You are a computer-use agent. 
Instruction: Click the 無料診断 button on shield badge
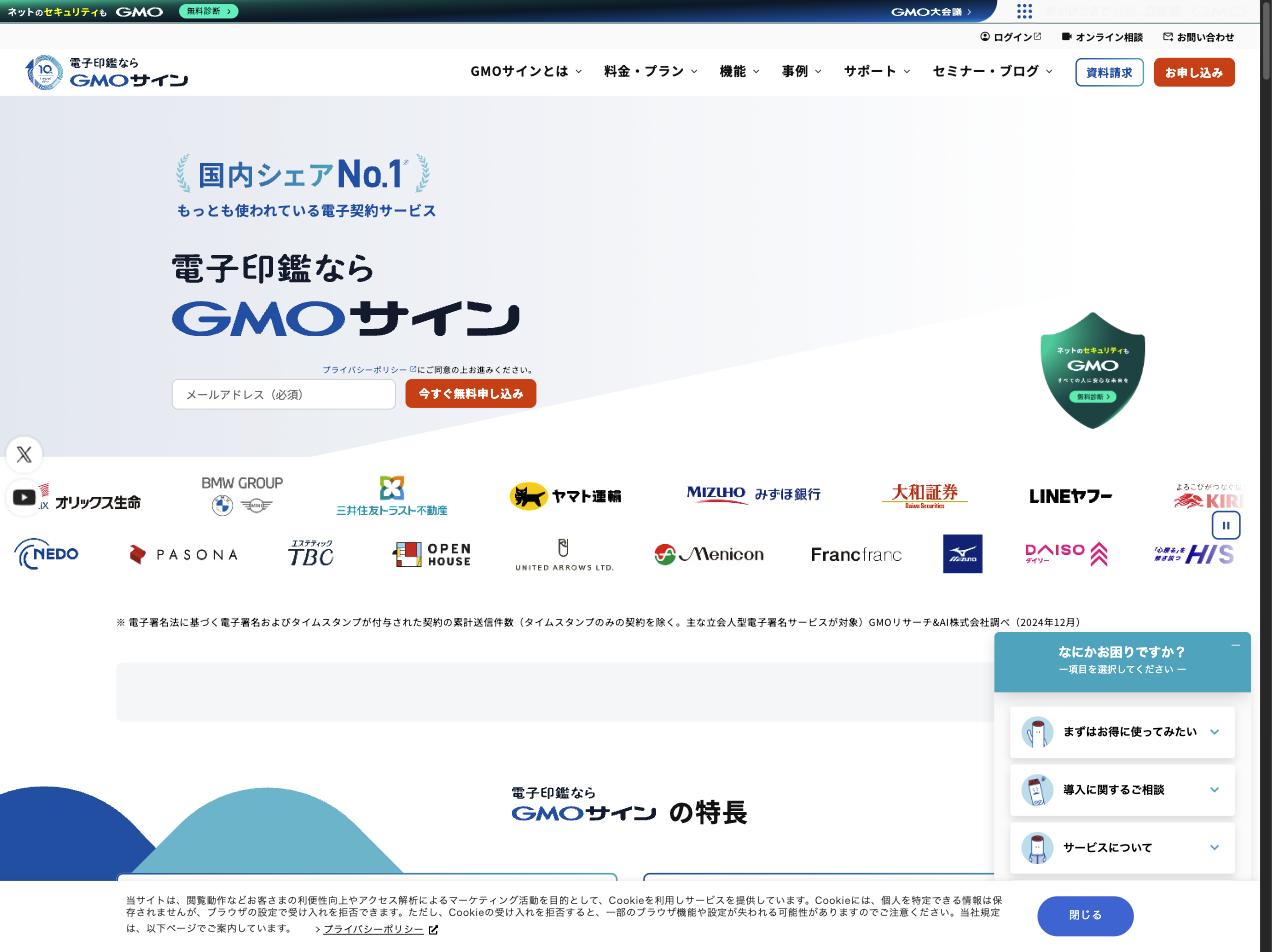[x=1092, y=397]
